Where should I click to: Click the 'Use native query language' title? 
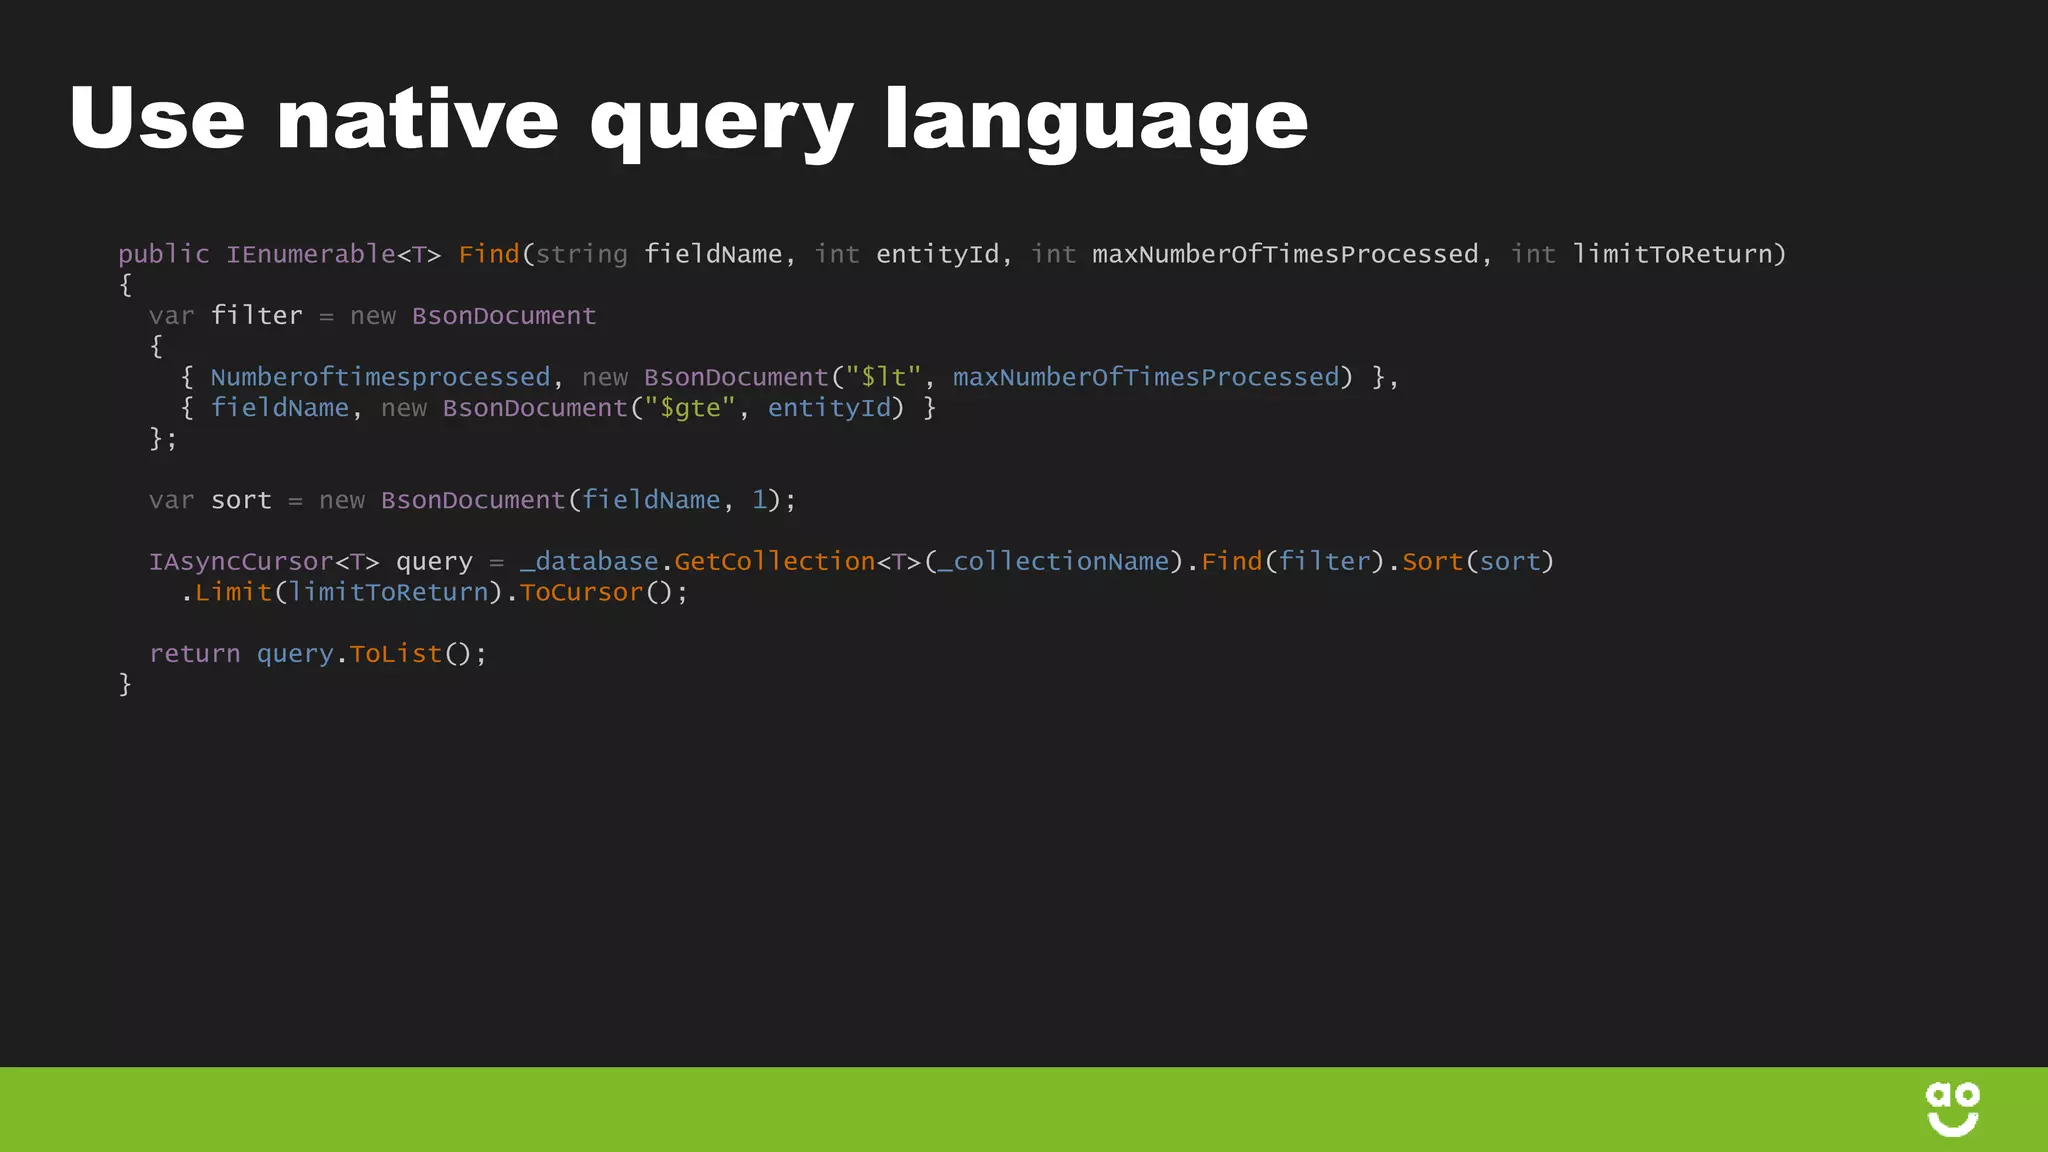[688, 120]
